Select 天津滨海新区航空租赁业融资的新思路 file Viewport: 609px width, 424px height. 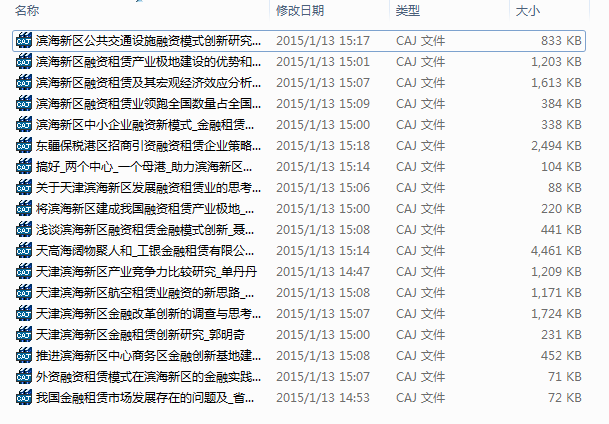click(145, 292)
